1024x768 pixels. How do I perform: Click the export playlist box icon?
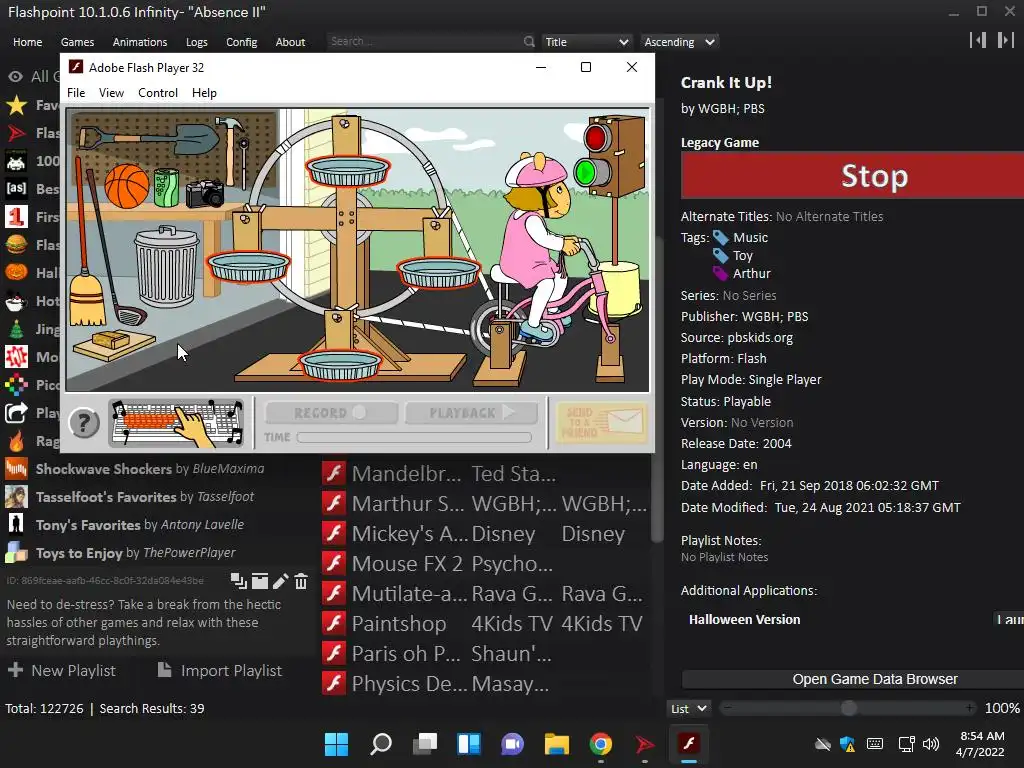(260, 581)
